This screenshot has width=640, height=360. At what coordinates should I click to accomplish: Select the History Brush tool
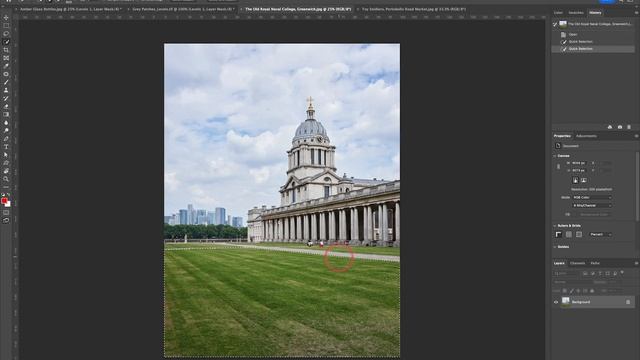(x=6, y=98)
